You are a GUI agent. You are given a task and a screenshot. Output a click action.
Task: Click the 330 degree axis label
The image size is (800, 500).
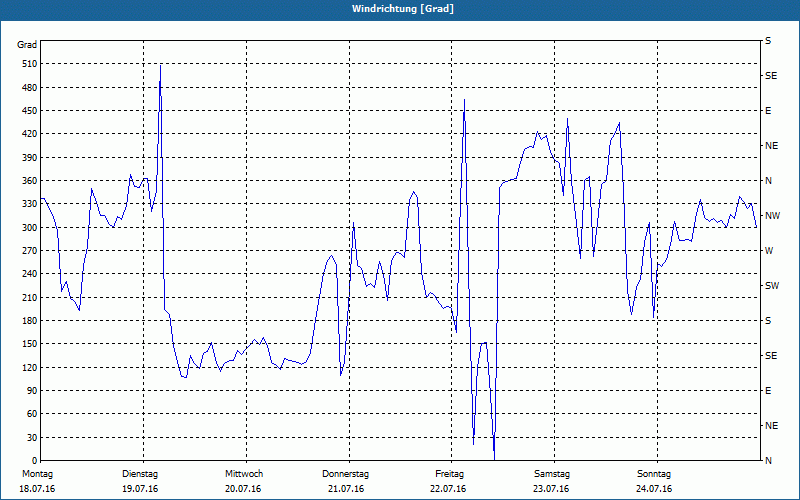tap(30, 204)
